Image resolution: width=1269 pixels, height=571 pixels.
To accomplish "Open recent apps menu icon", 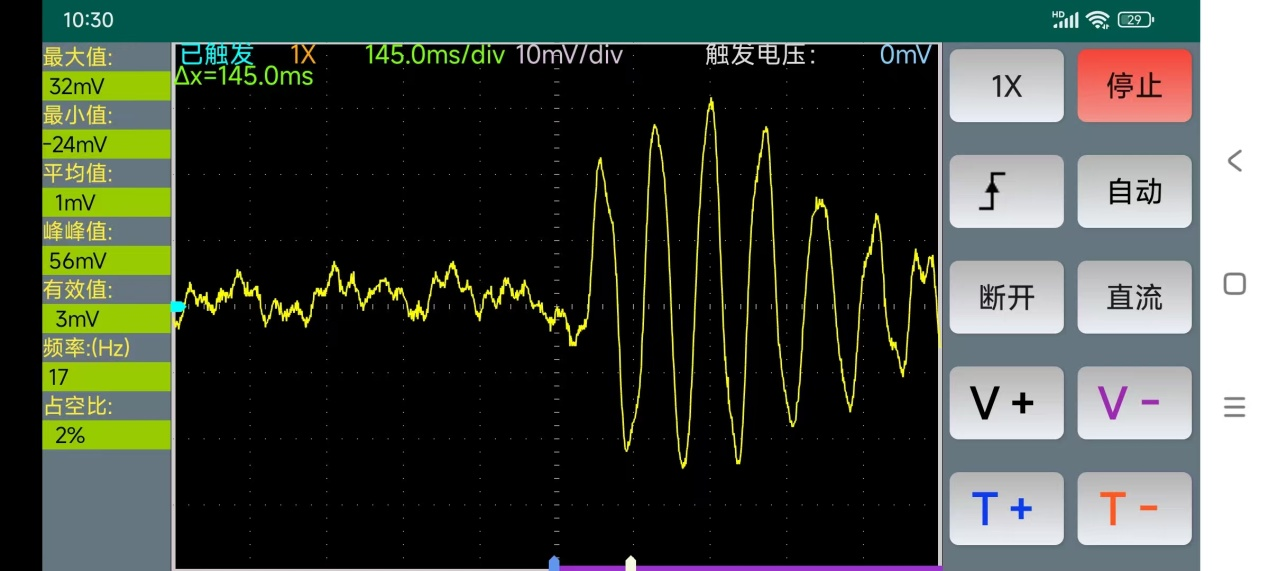I will [1235, 407].
